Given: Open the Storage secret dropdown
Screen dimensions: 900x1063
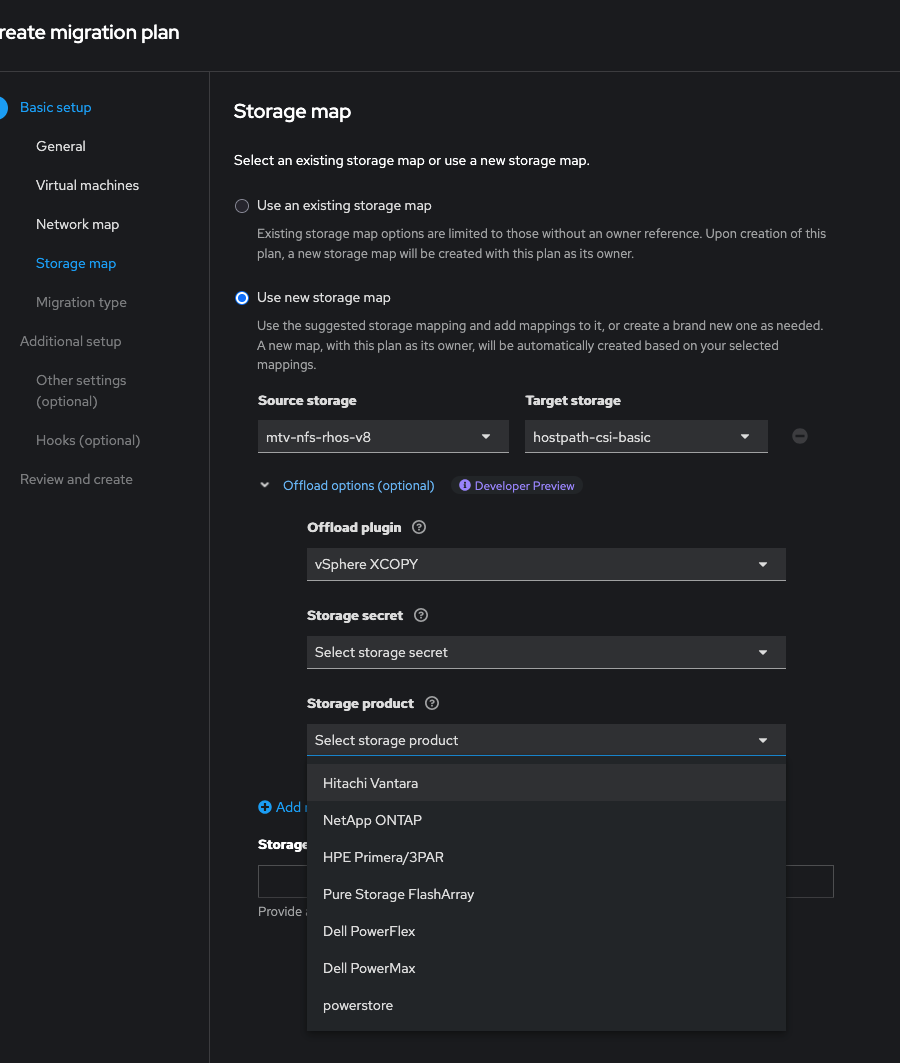Looking at the screenshot, I should click(x=545, y=652).
